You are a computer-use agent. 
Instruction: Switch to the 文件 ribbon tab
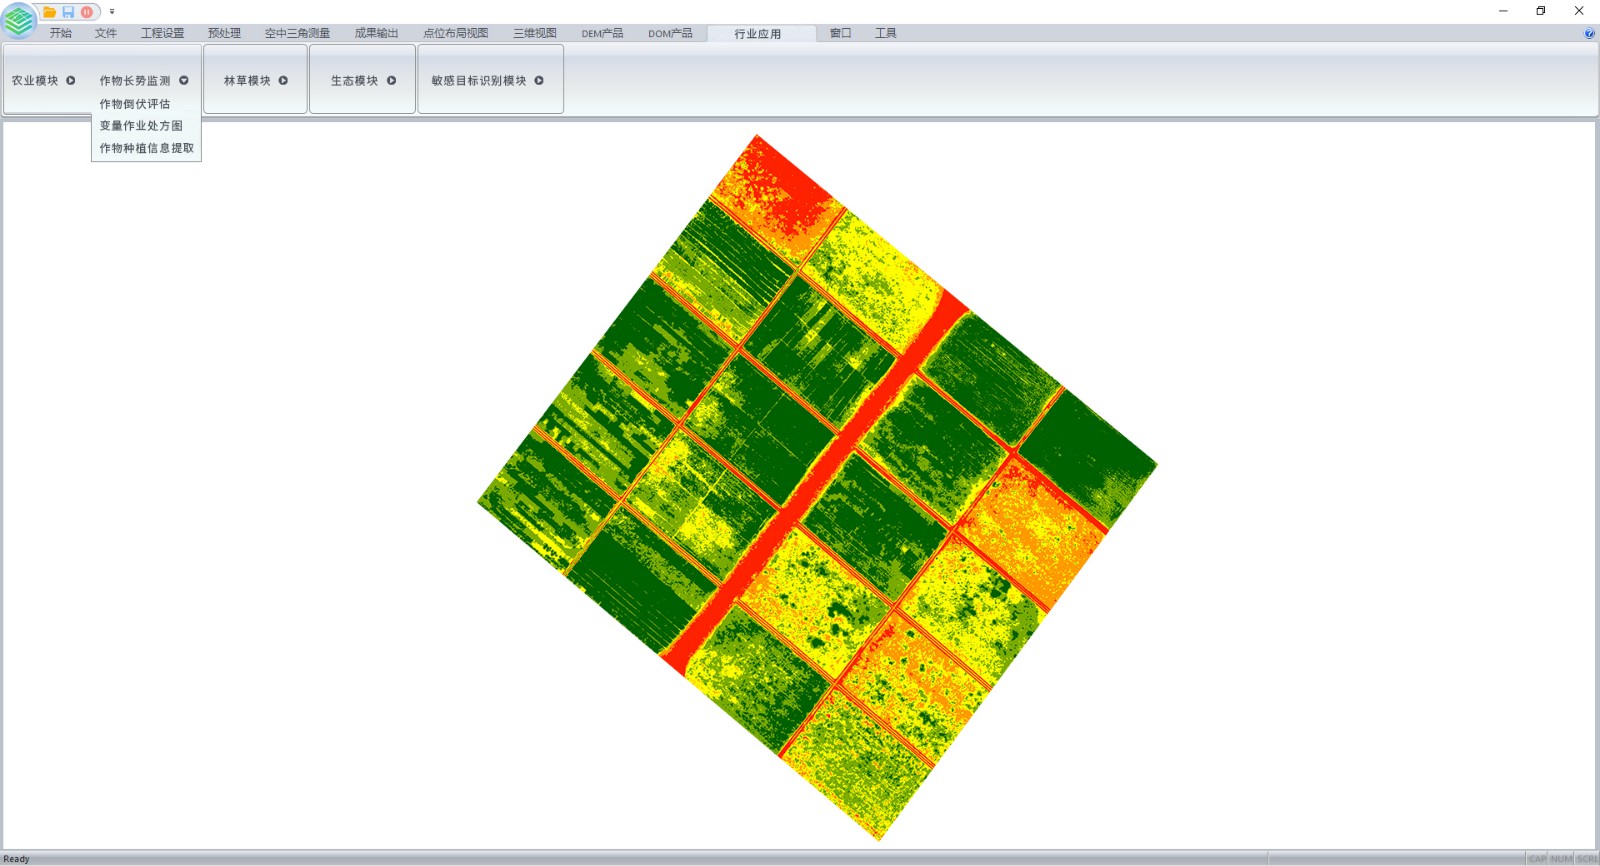106,33
